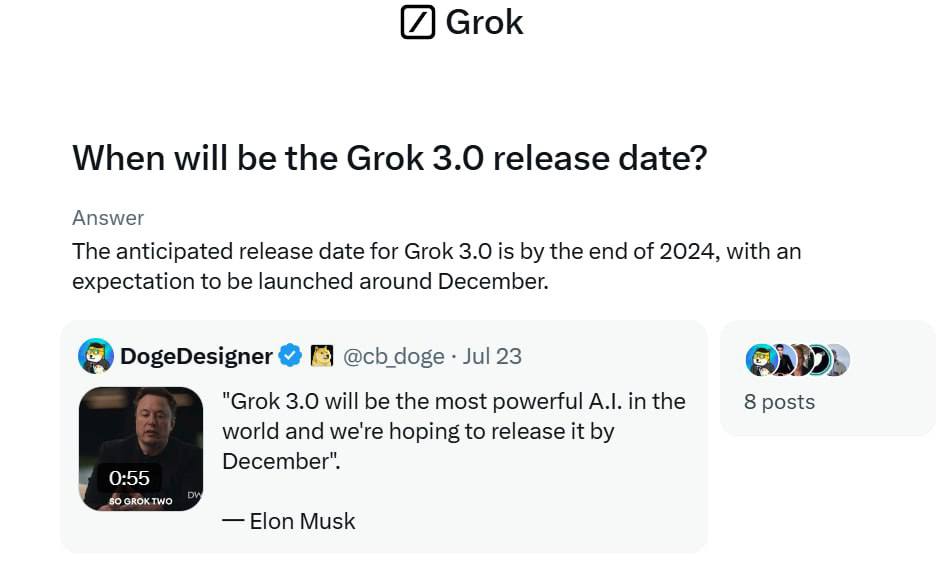Click the Grok wordmark text at top
This screenshot has width=940, height=579.
tap(484, 23)
